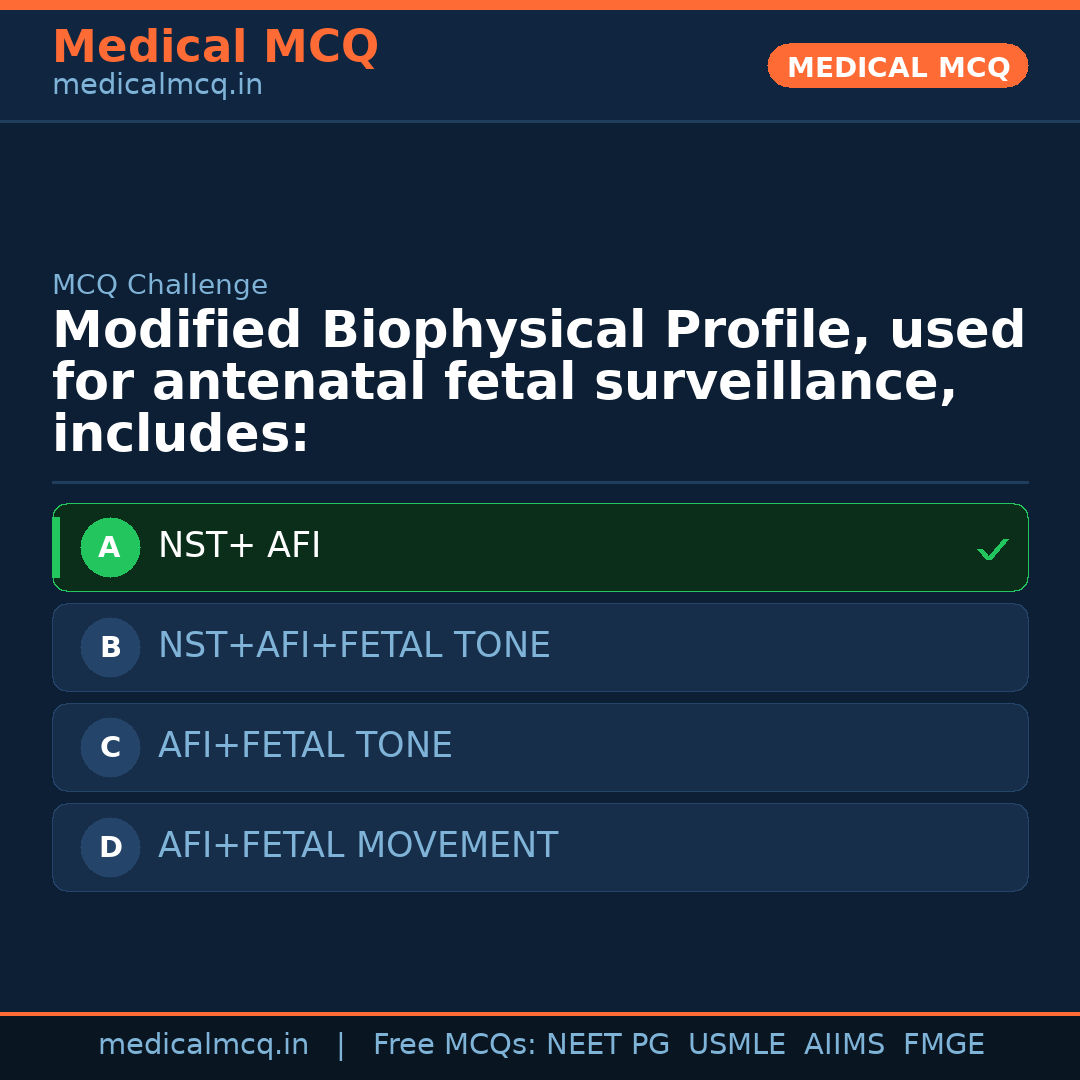
Task: Click the orange MEDICAL MCQ badge
Action: [x=897, y=67]
